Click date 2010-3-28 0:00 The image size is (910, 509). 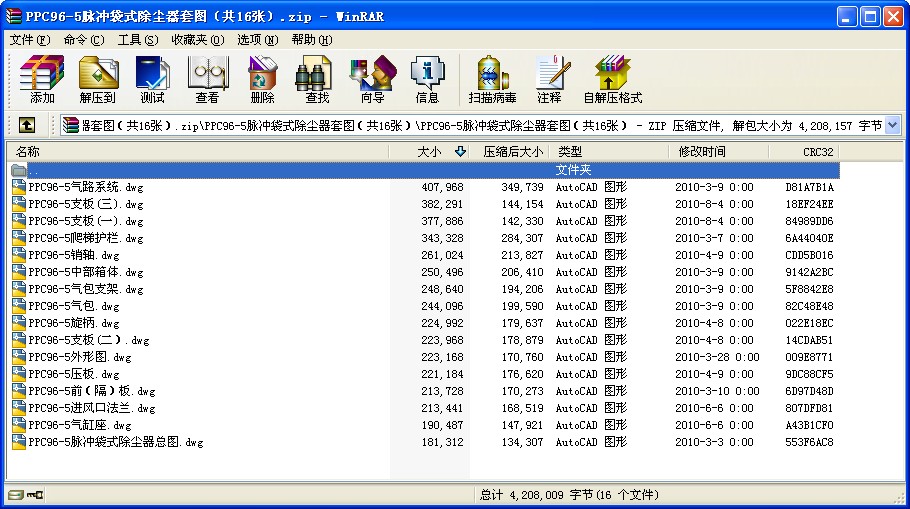click(x=717, y=357)
